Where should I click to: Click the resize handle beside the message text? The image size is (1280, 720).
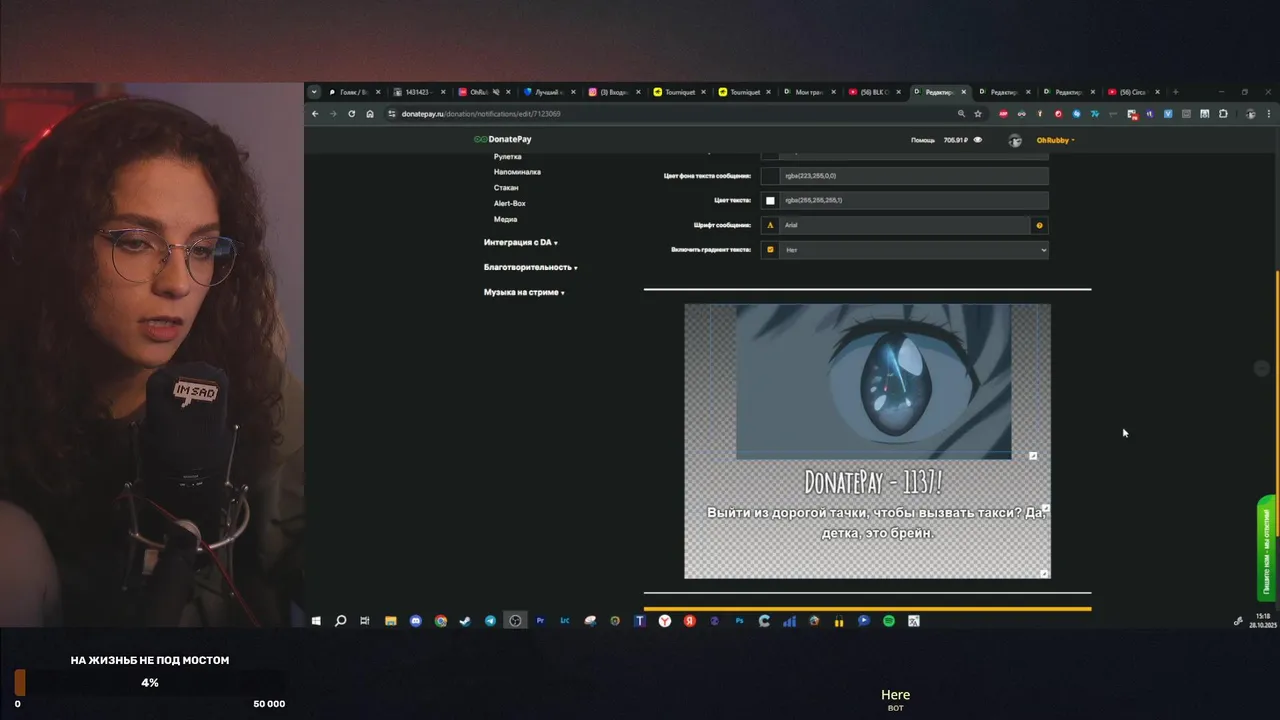1046,508
